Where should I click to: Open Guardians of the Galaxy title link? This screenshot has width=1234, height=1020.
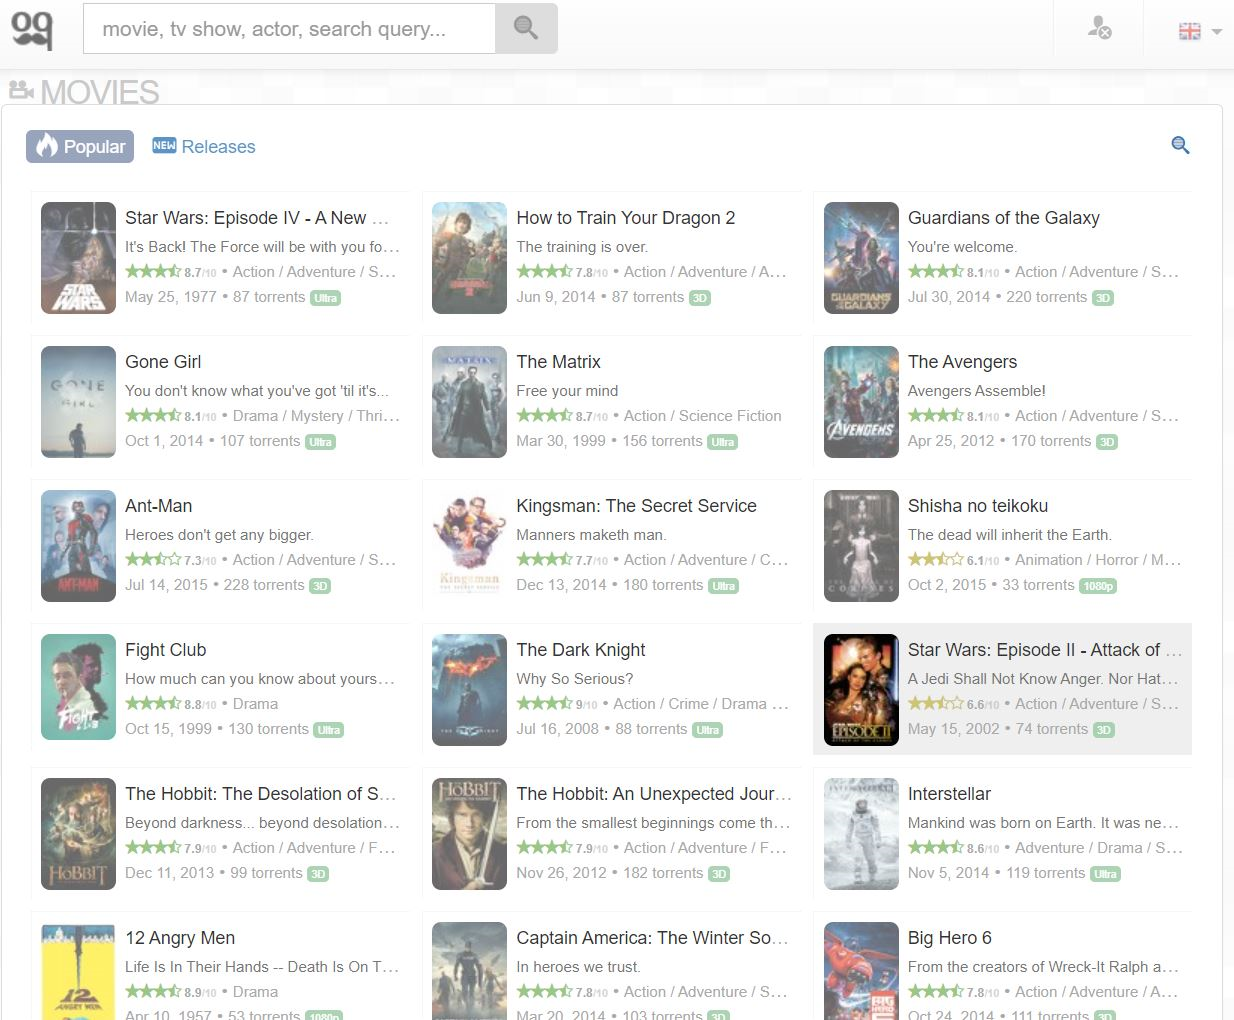tap(1004, 218)
